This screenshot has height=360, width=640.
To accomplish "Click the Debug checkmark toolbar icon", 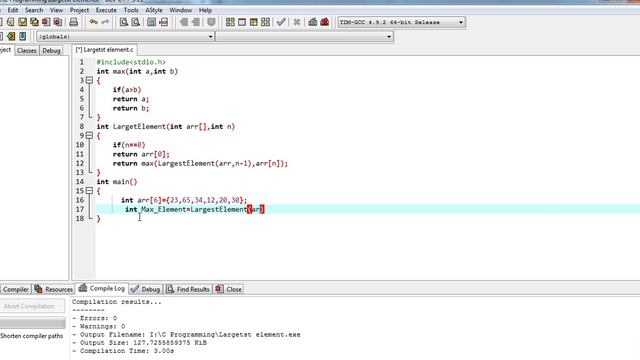I will pos(281,22).
